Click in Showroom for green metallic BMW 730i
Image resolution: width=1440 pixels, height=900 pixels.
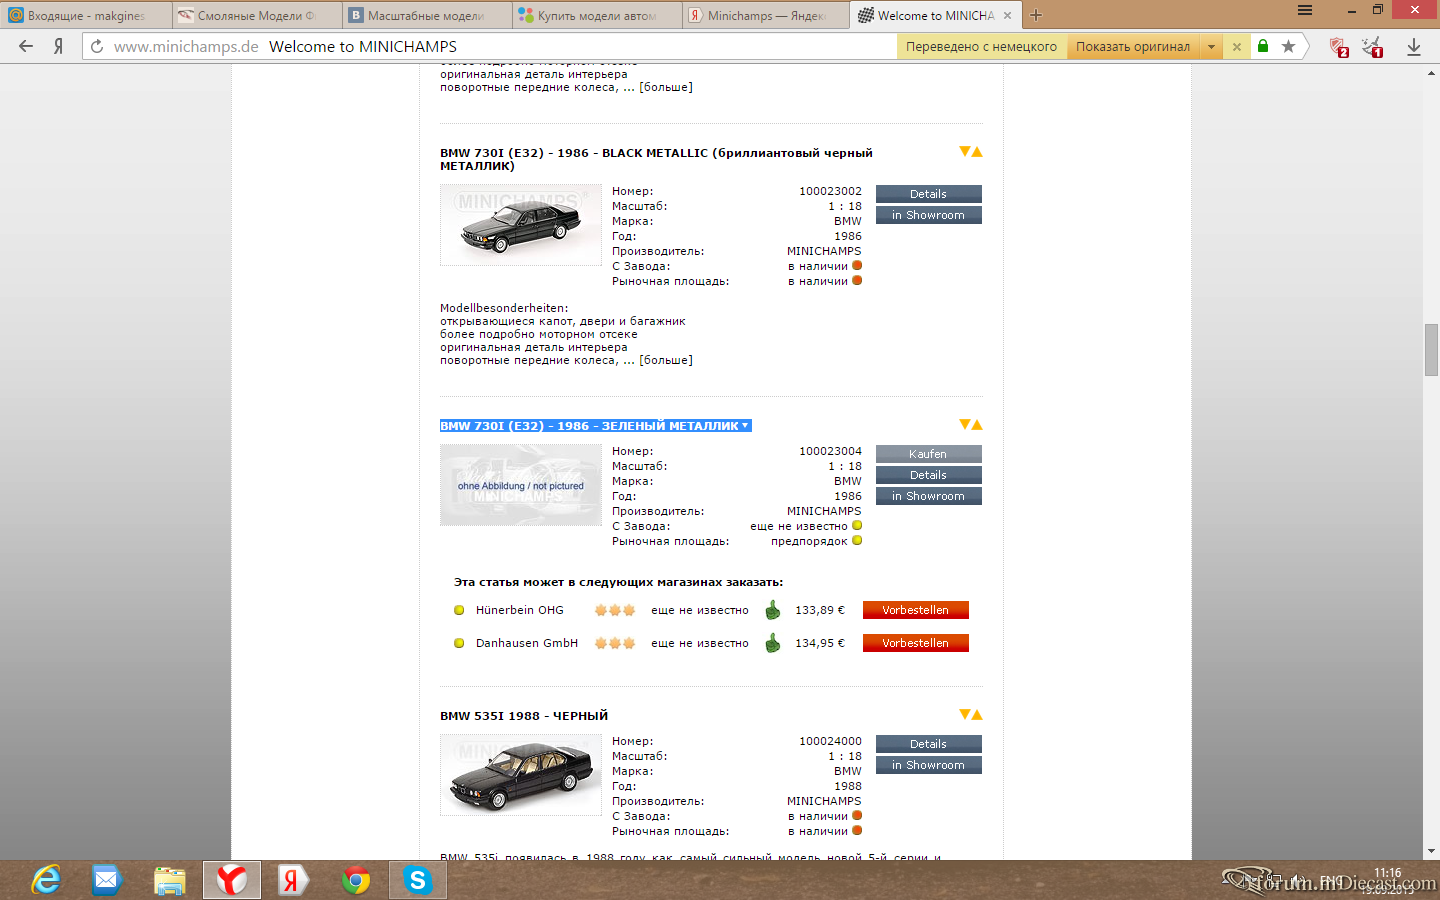coord(928,496)
